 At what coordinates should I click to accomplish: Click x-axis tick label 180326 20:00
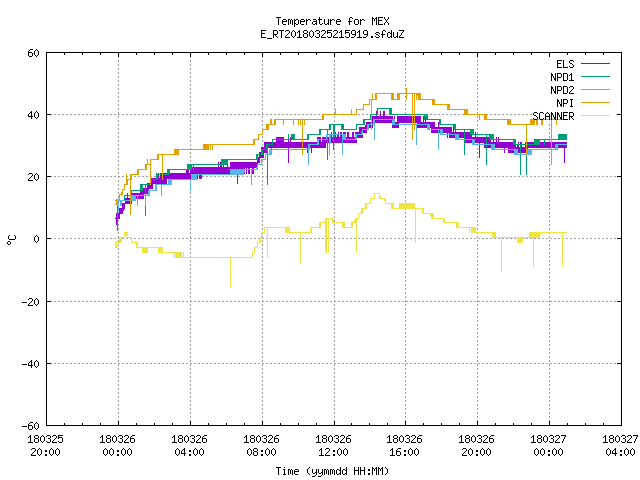coord(476,446)
